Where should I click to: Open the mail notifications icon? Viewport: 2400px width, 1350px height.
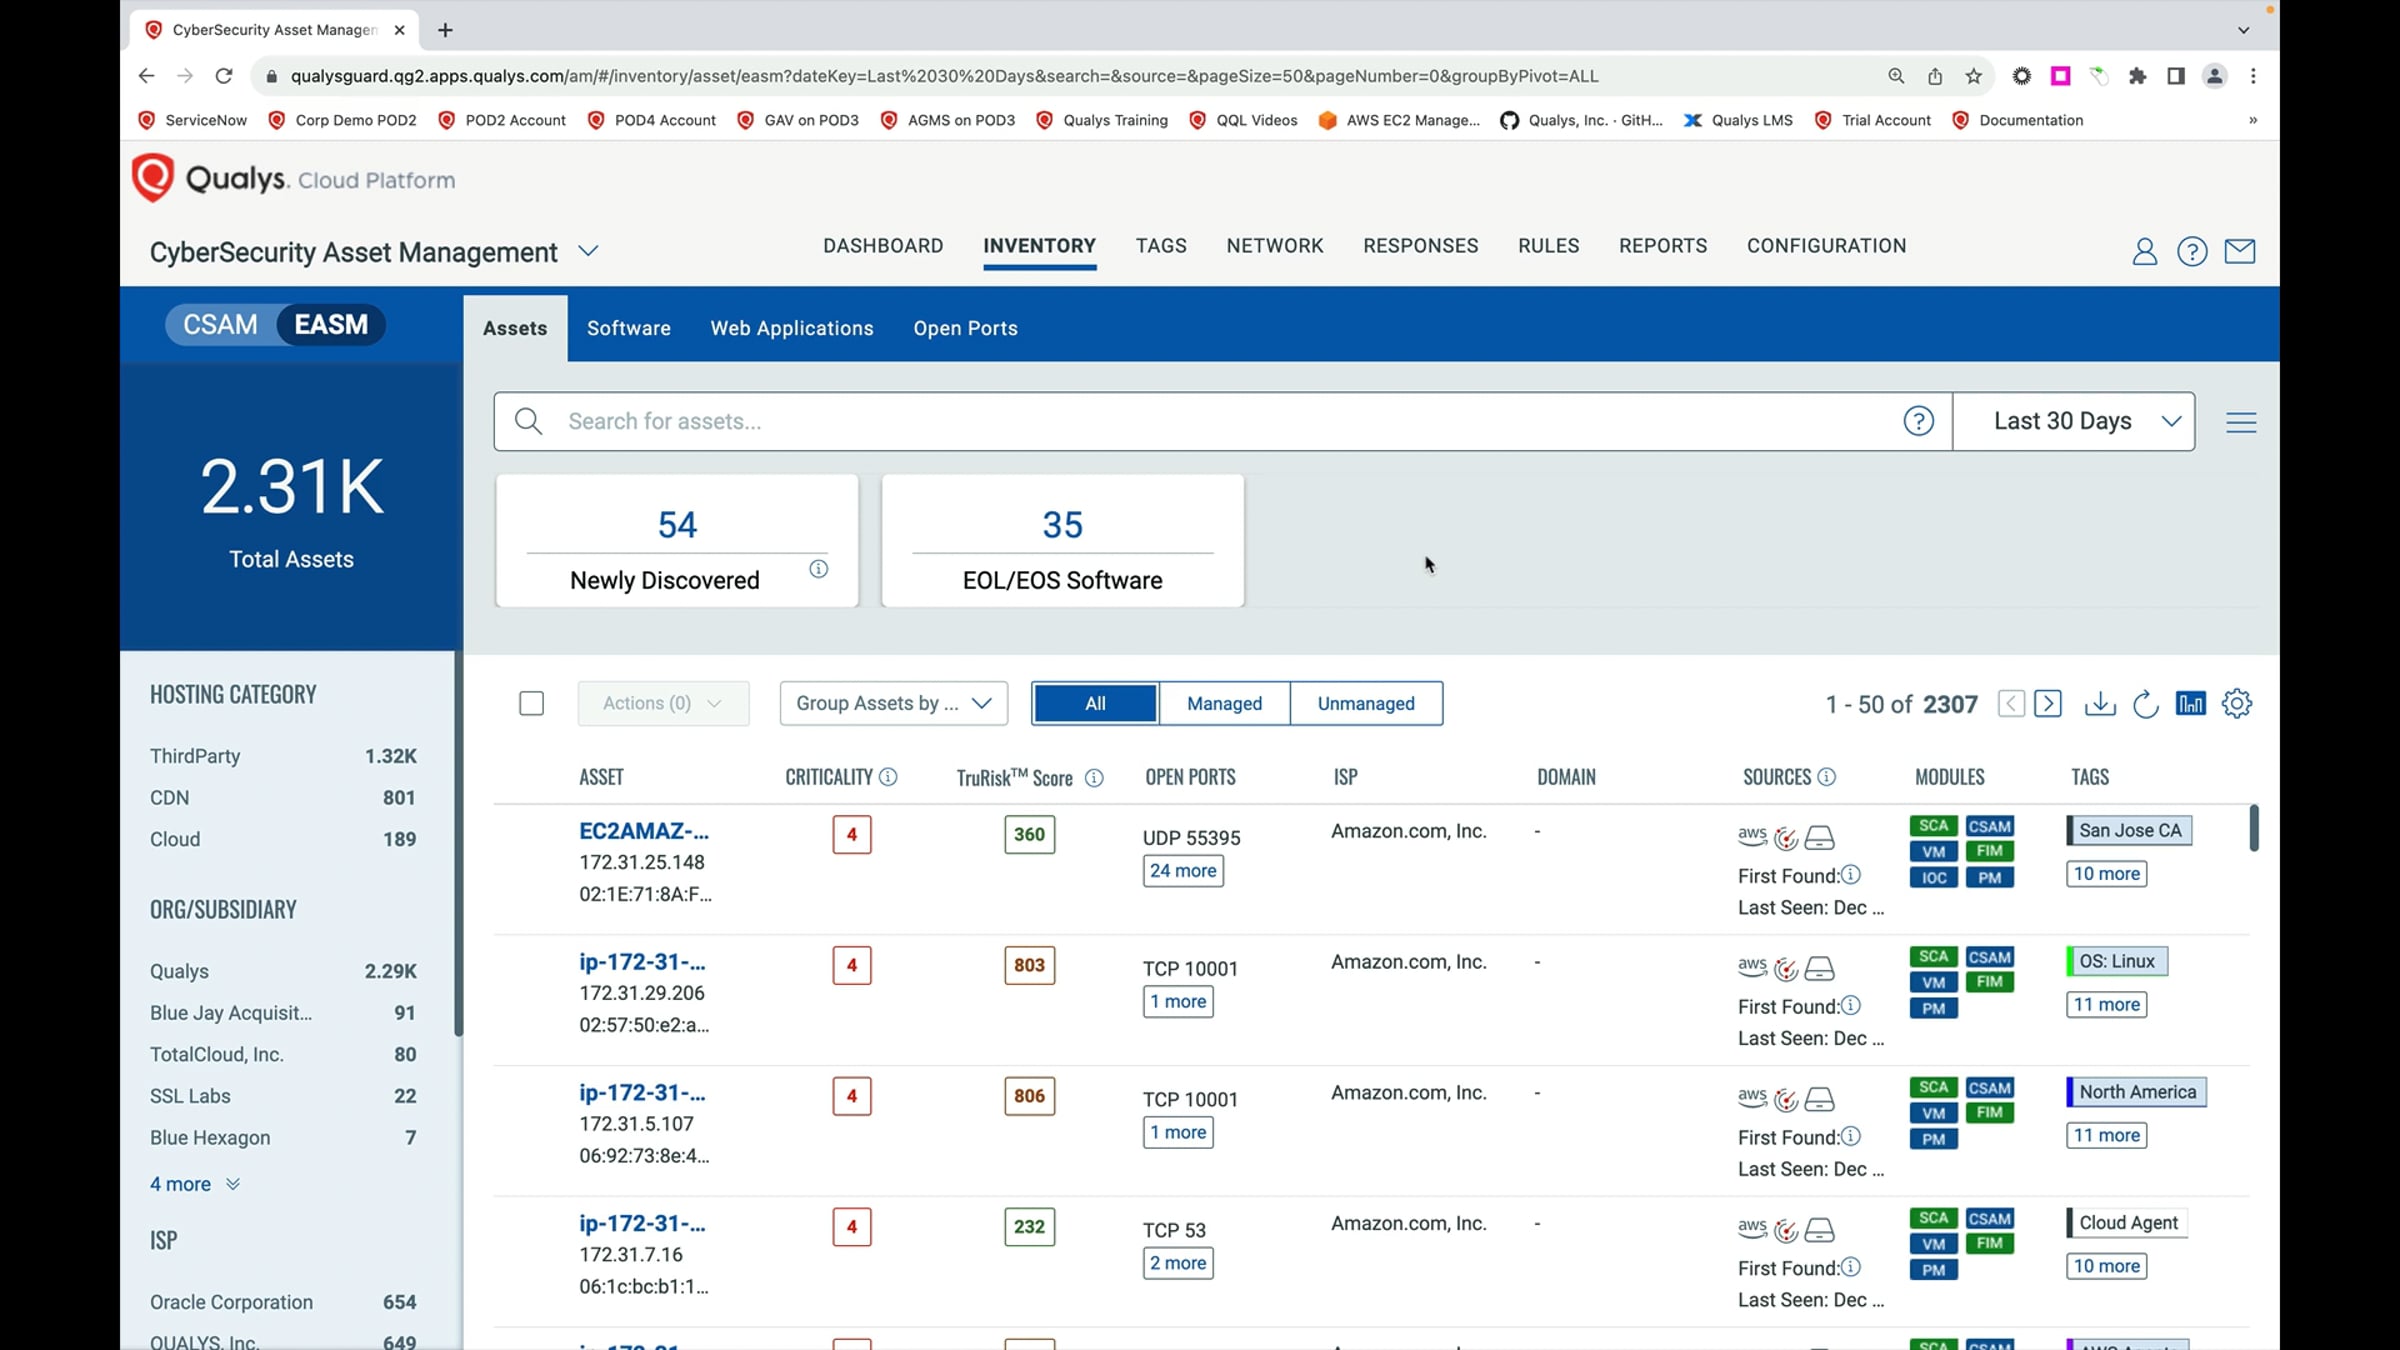tap(2239, 251)
